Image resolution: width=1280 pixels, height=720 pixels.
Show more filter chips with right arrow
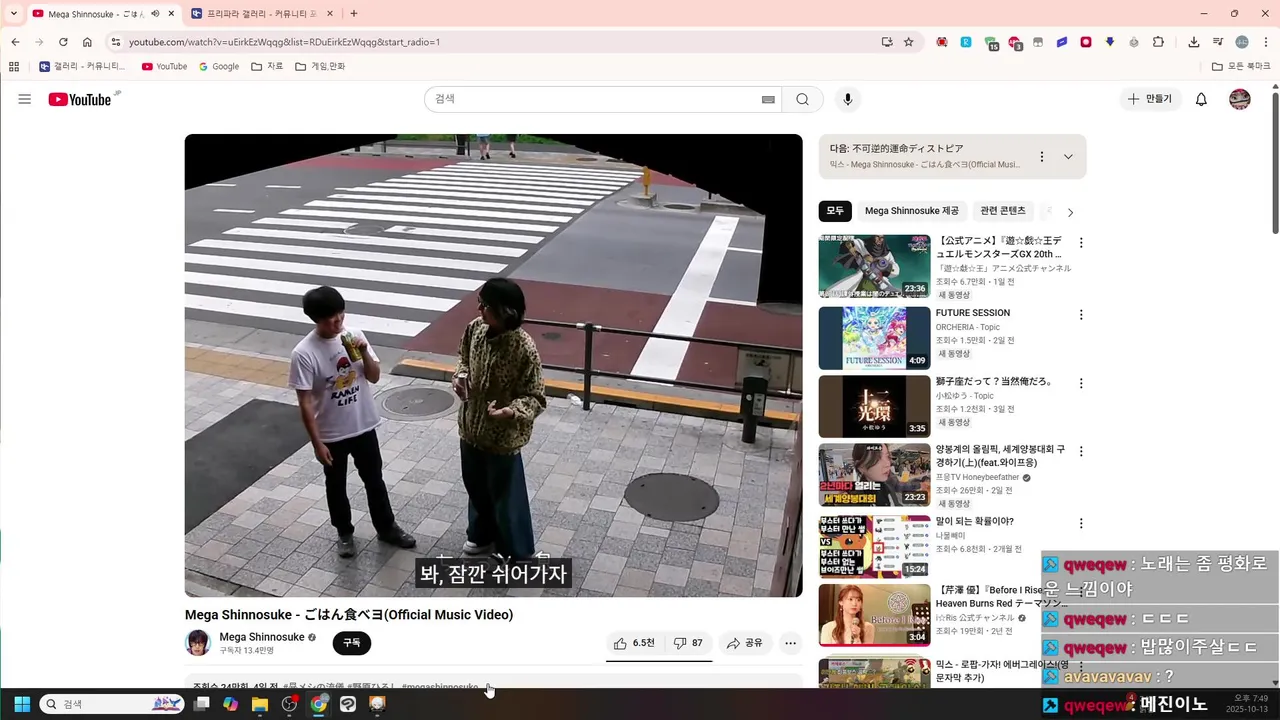pyautogui.click(x=1070, y=212)
